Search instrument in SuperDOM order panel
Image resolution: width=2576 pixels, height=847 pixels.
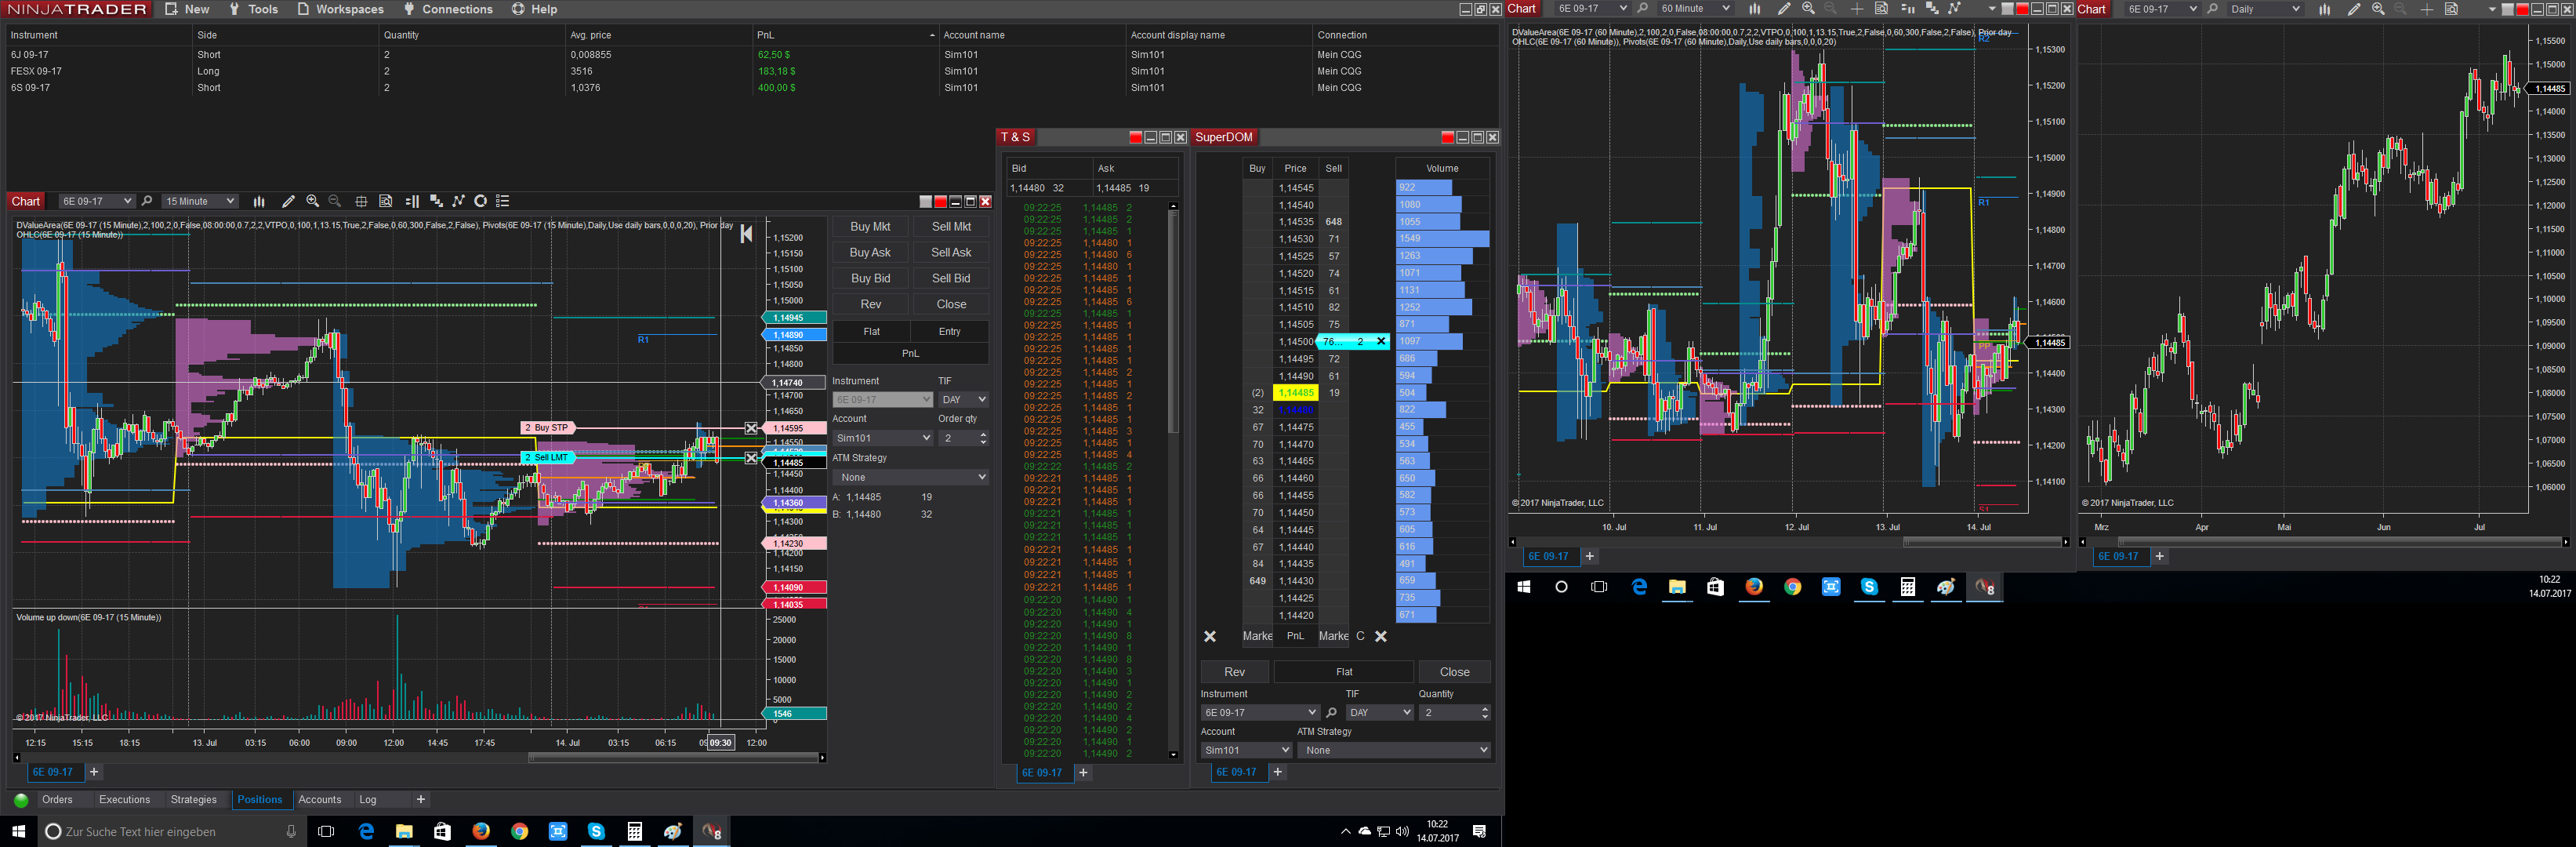coord(1331,713)
